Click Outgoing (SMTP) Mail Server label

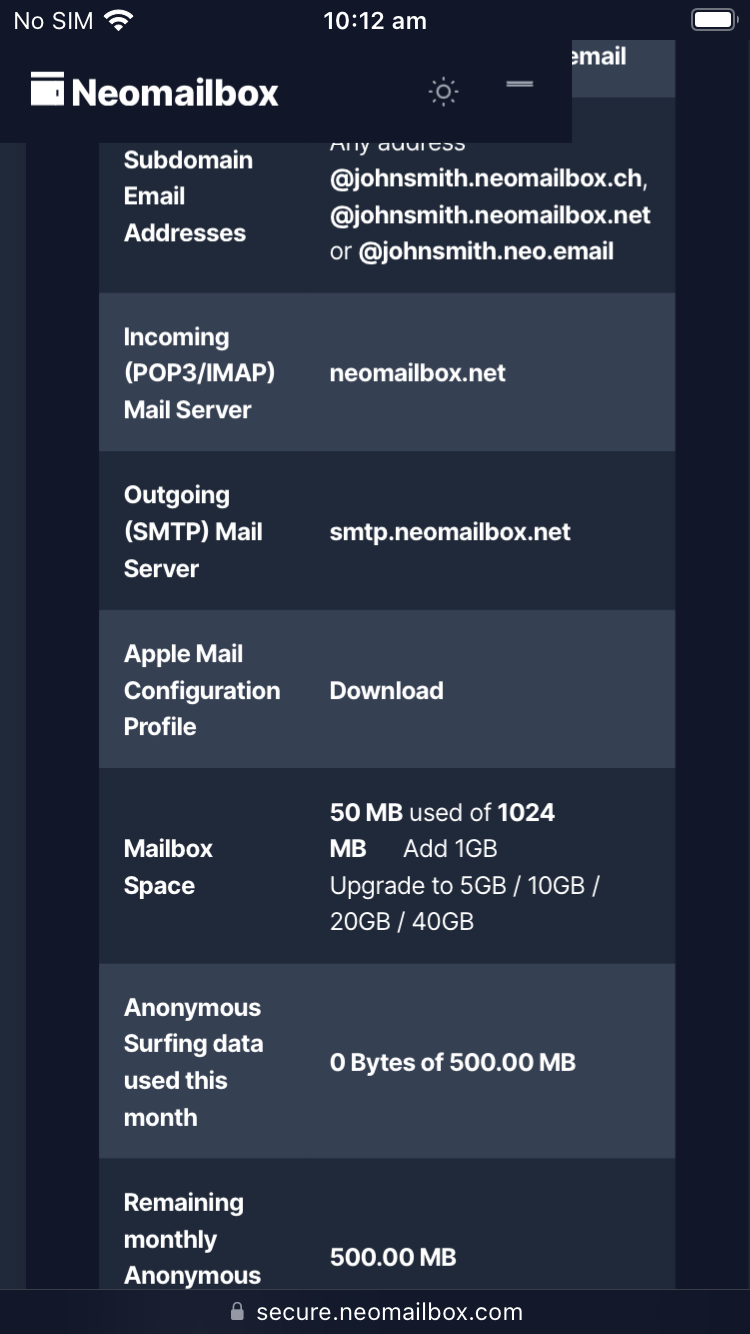[193, 532]
